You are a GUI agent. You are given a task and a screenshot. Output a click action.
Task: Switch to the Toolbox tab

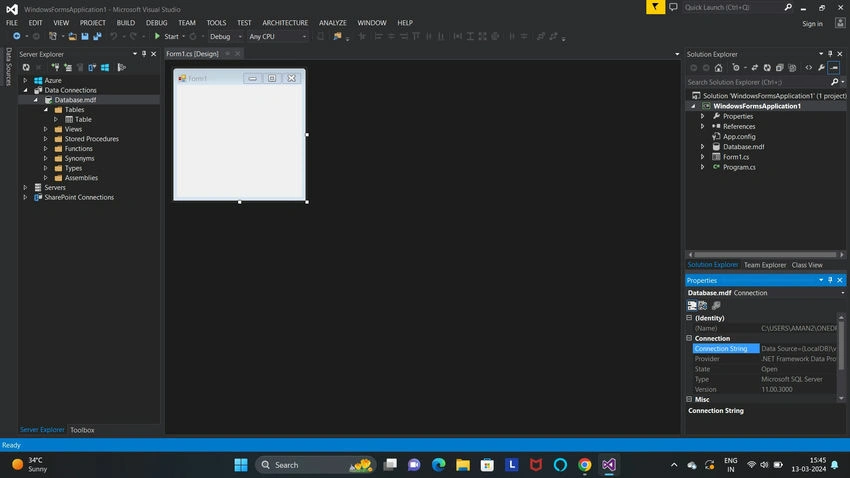pos(82,430)
